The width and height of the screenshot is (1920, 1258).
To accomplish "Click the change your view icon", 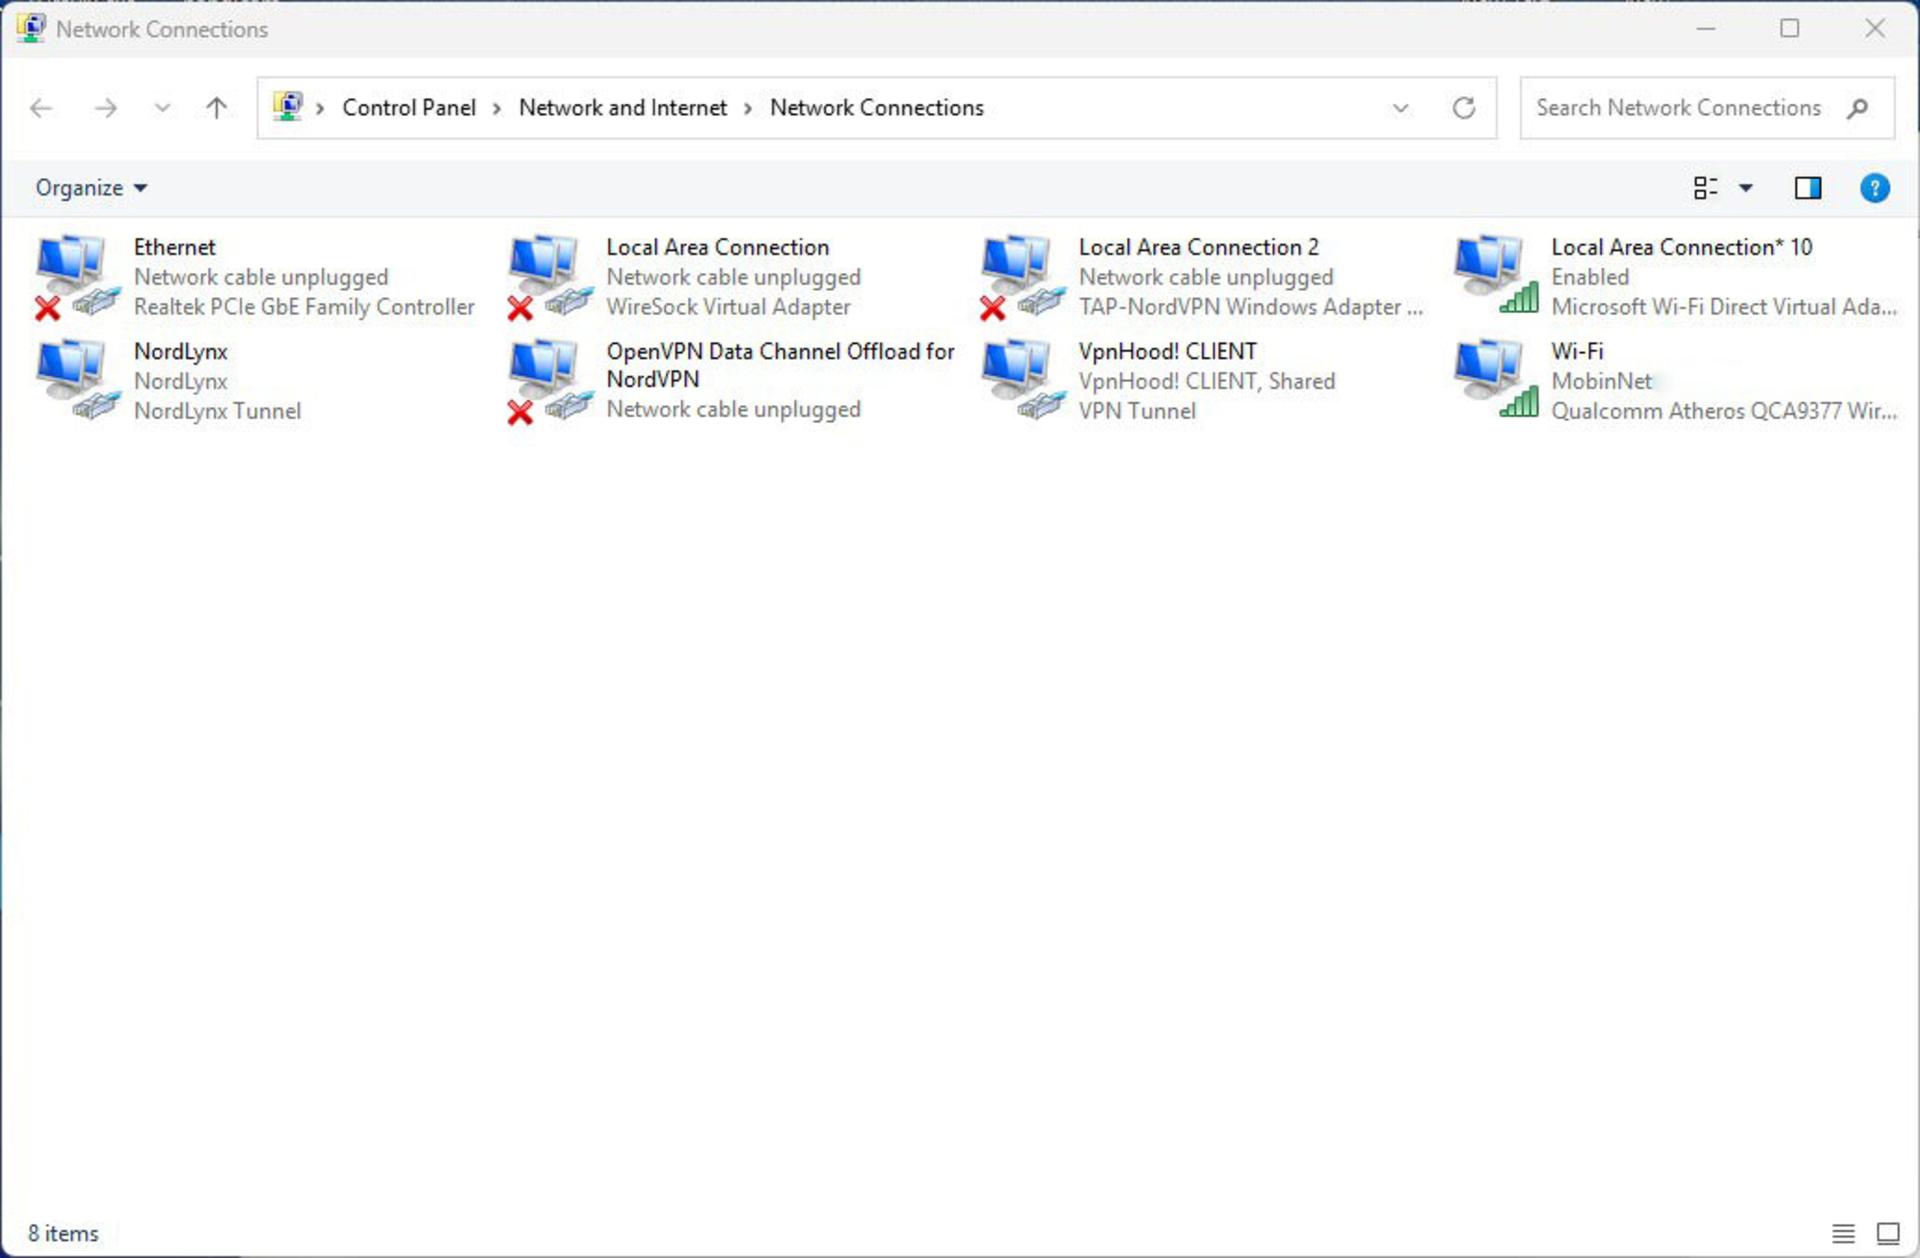I will pyautogui.click(x=1705, y=188).
